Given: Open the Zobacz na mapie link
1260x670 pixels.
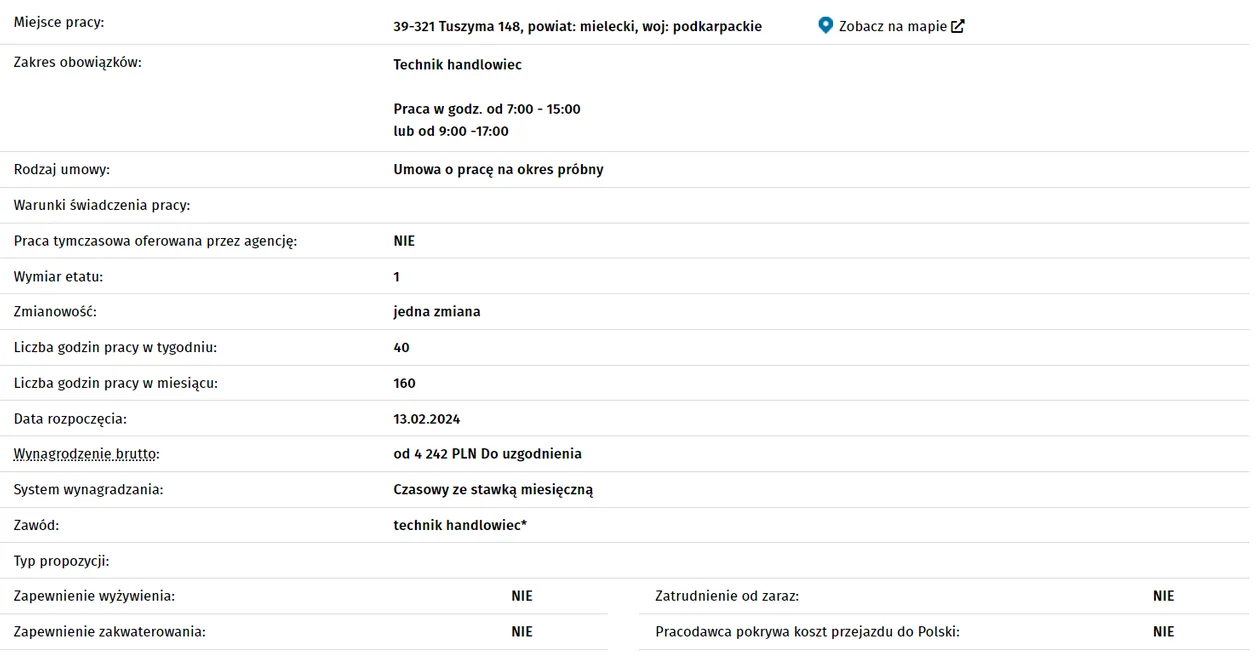Looking at the screenshot, I should tap(892, 27).
